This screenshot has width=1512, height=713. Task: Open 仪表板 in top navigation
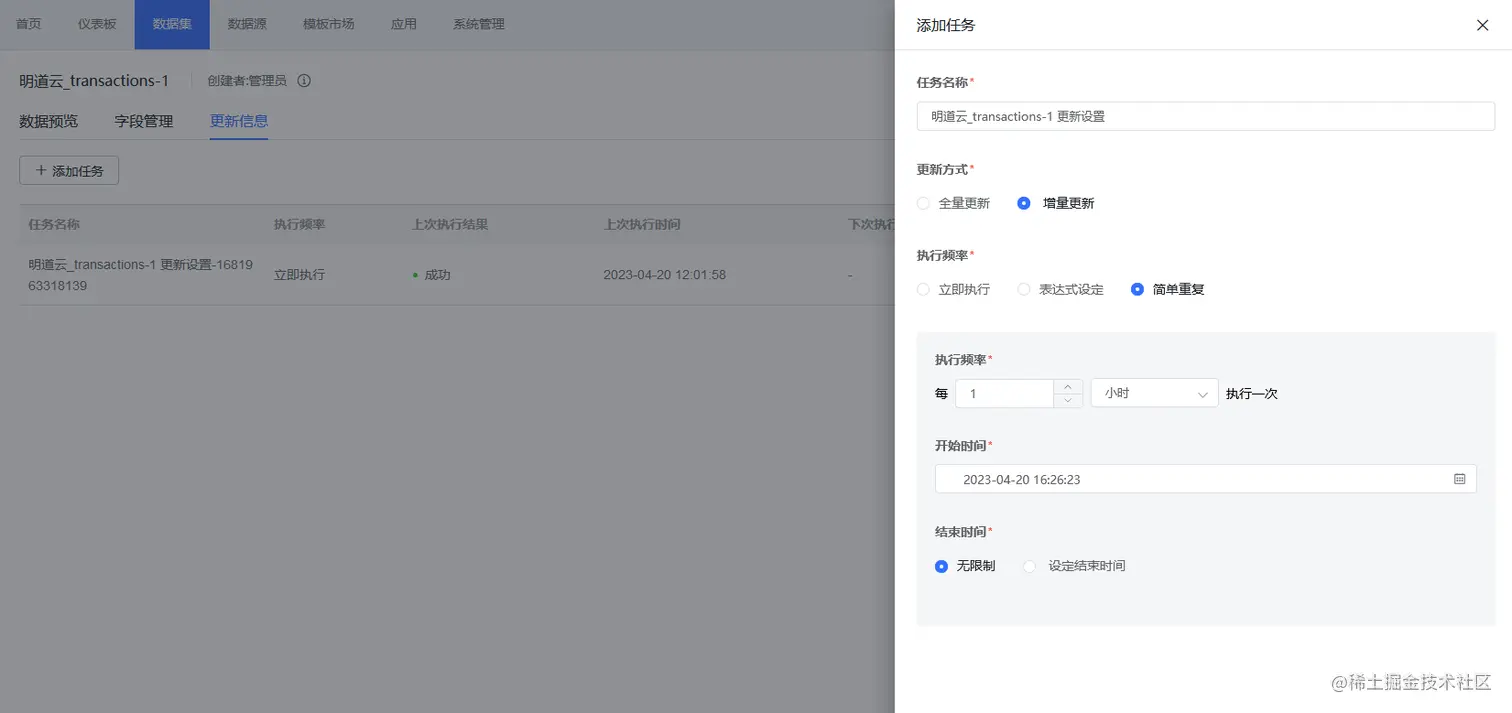pyautogui.click(x=97, y=24)
